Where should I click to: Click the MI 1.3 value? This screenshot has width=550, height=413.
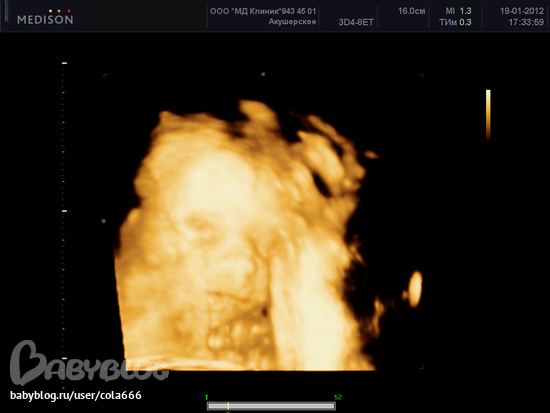(x=458, y=11)
